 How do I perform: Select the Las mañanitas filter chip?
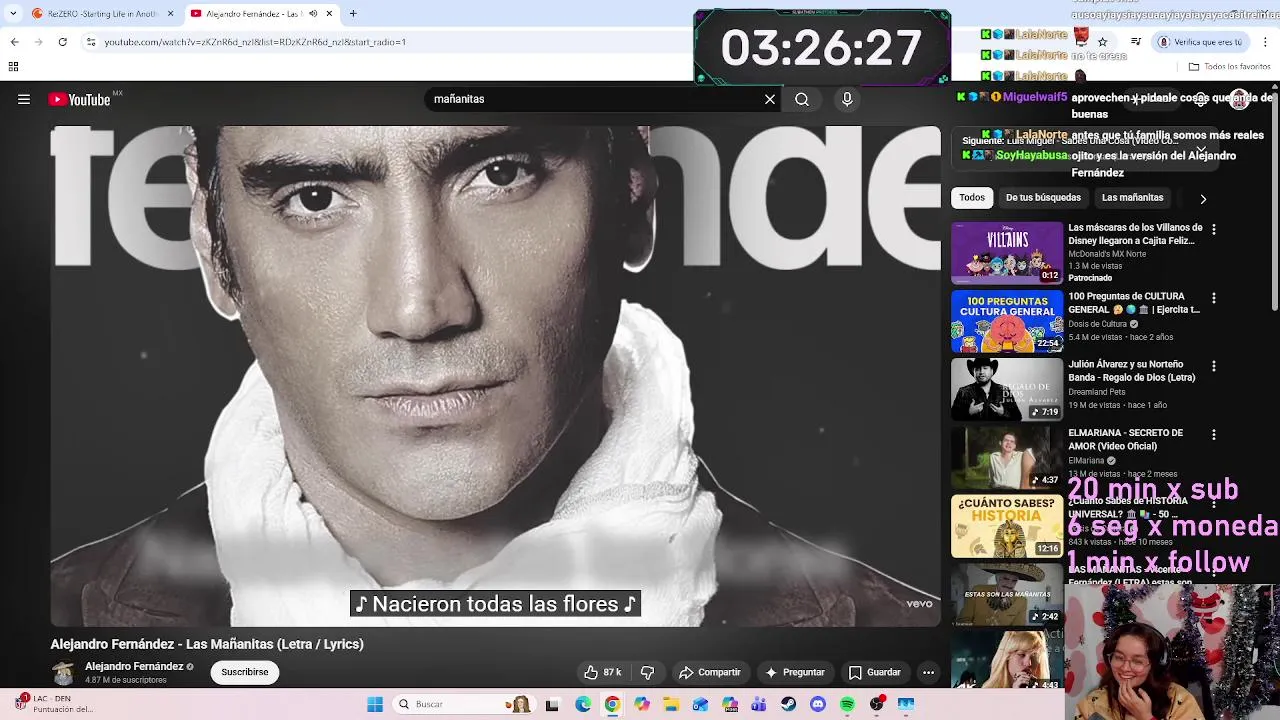tap(1132, 197)
